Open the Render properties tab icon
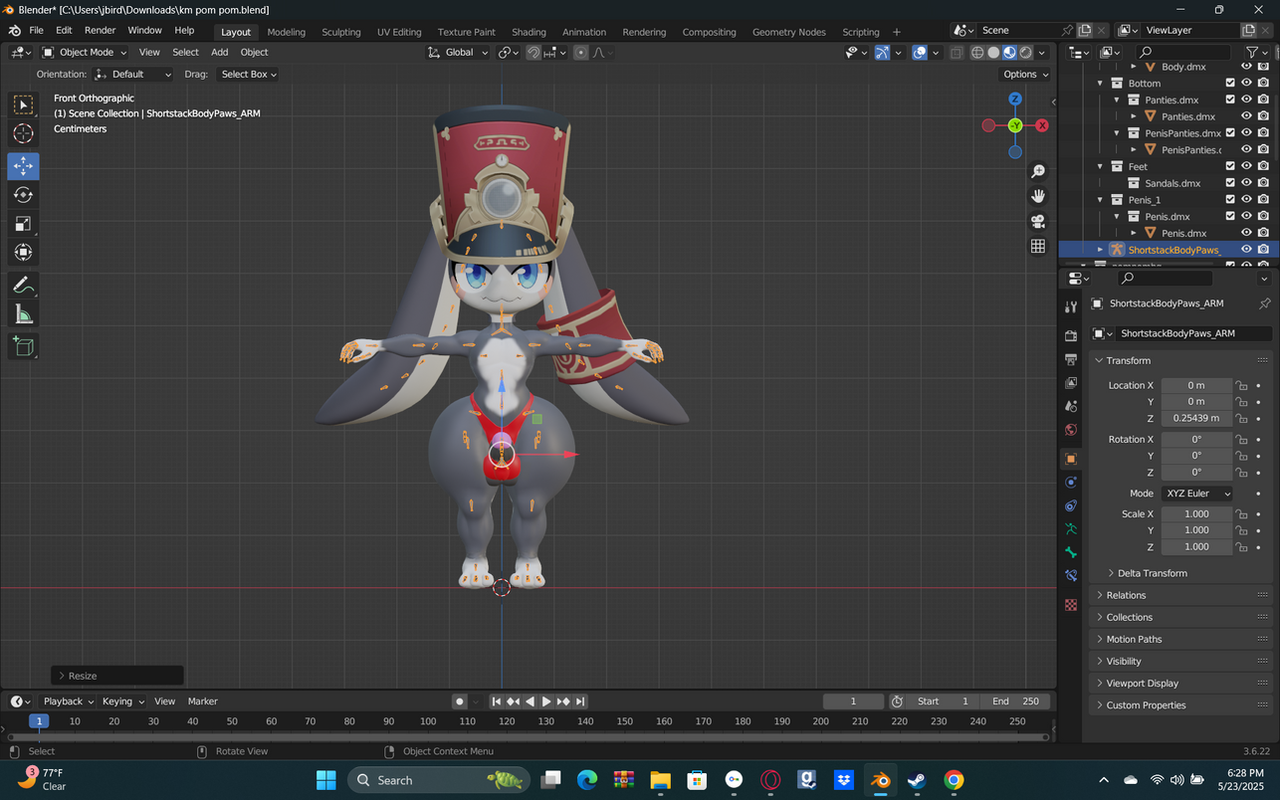 1071,335
